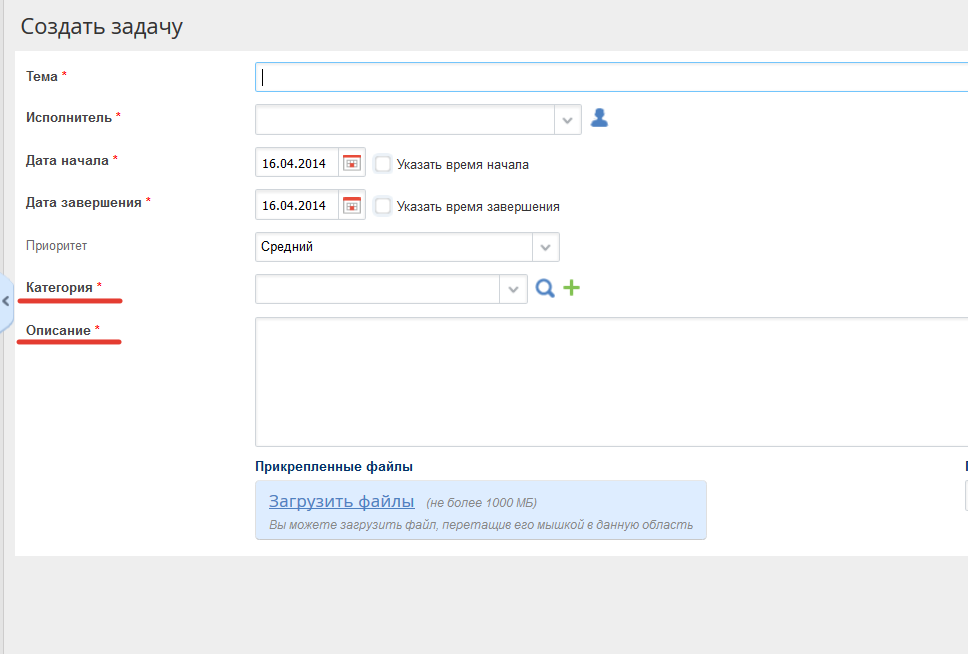Expand the Категория dropdown arrow
This screenshot has width=968, height=654.
click(x=513, y=289)
